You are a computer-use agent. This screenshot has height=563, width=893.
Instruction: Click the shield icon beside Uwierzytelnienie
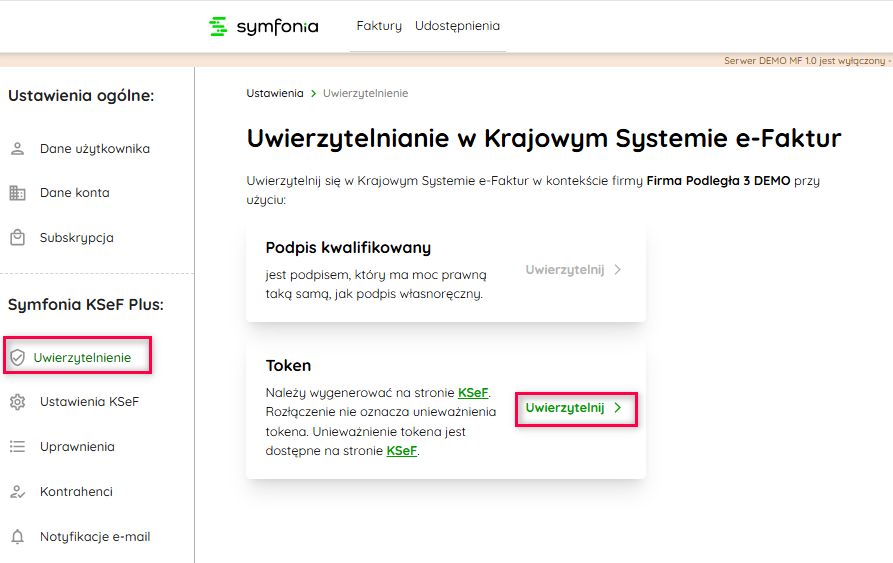17,357
